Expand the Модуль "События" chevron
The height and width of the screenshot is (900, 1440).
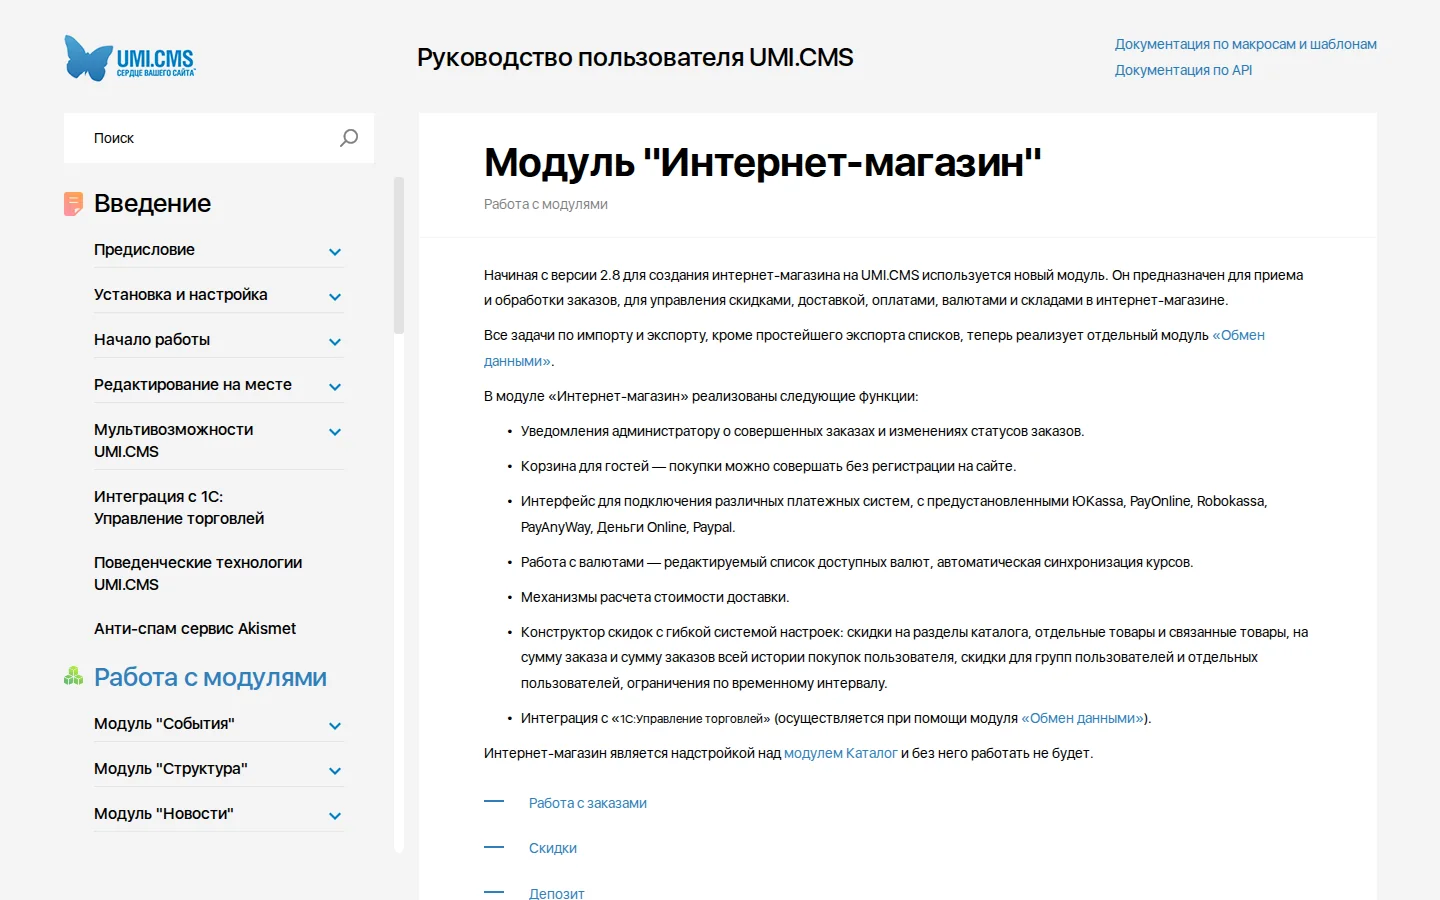pyautogui.click(x=335, y=726)
